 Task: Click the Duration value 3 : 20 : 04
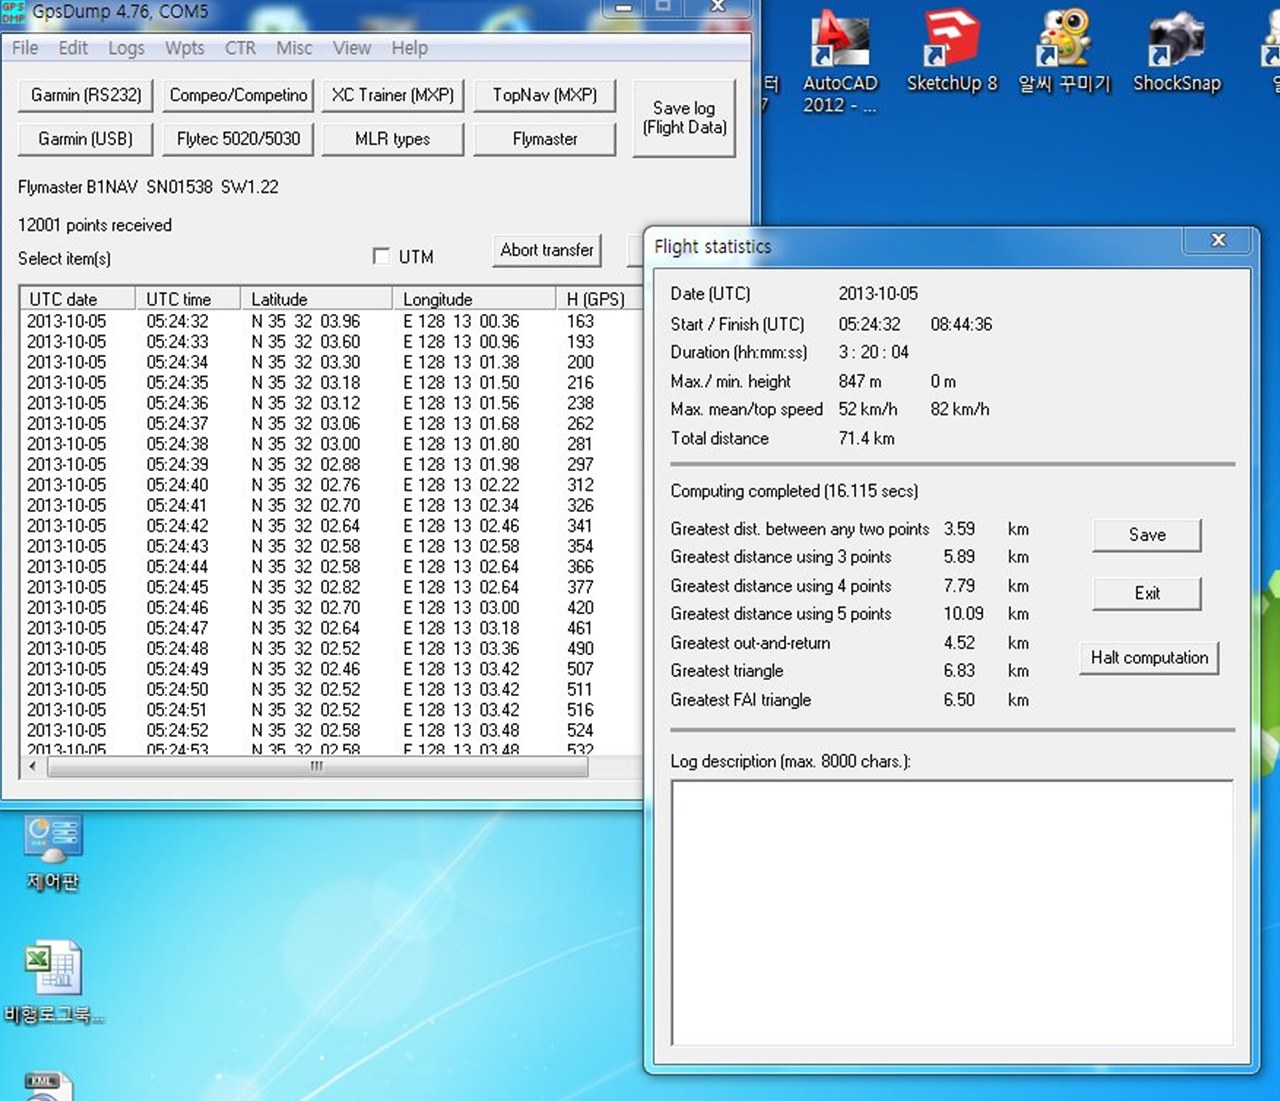click(873, 352)
